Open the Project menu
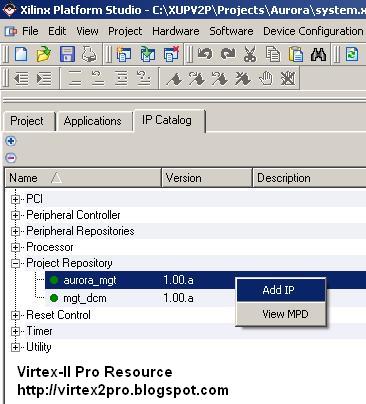 [125, 31]
